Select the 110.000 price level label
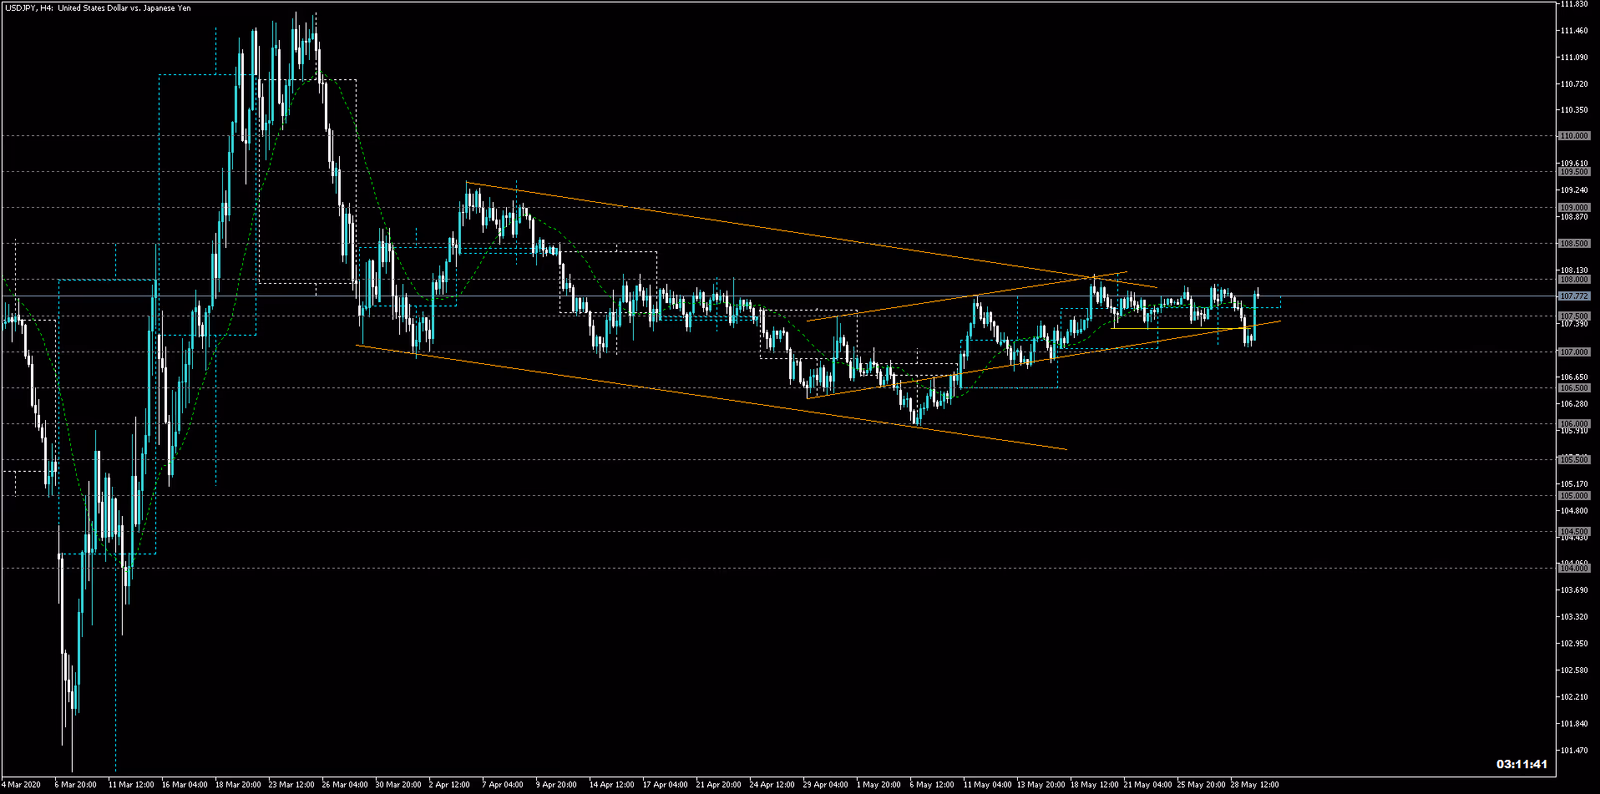 click(x=1574, y=136)
